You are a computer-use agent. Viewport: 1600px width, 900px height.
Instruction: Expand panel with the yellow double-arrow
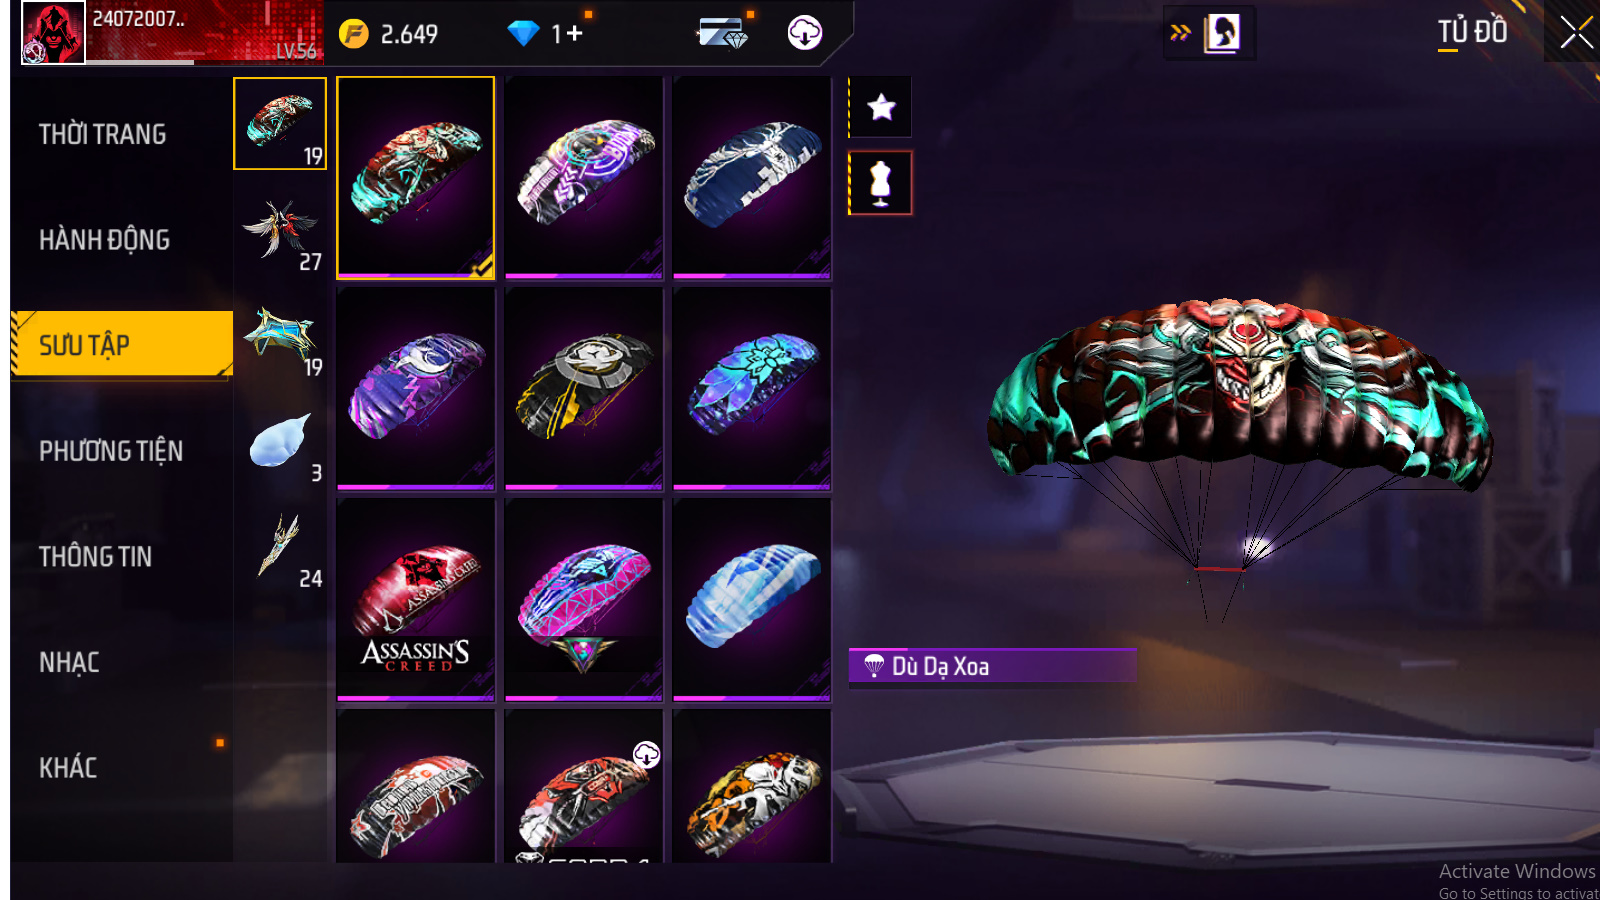(x=1180, y=33)
